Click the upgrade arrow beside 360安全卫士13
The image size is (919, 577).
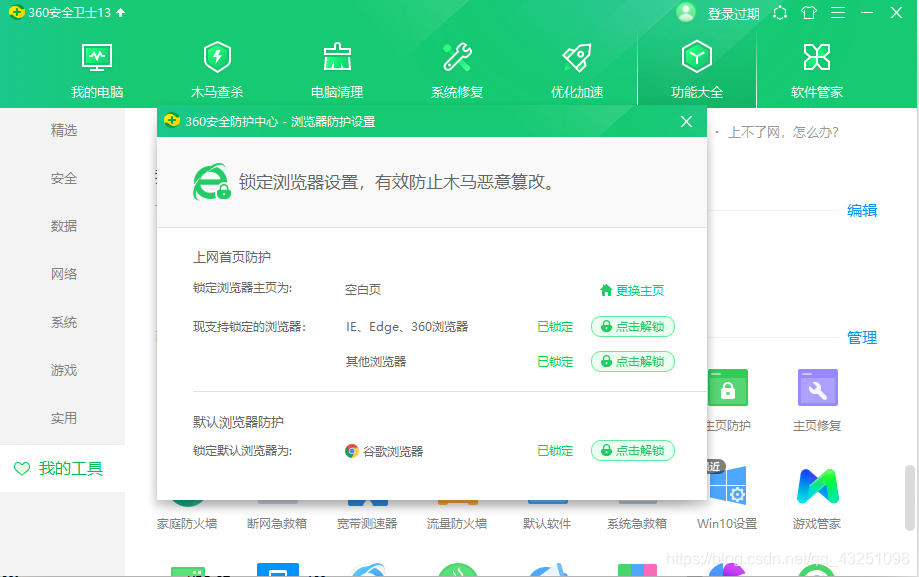point(121,12)
